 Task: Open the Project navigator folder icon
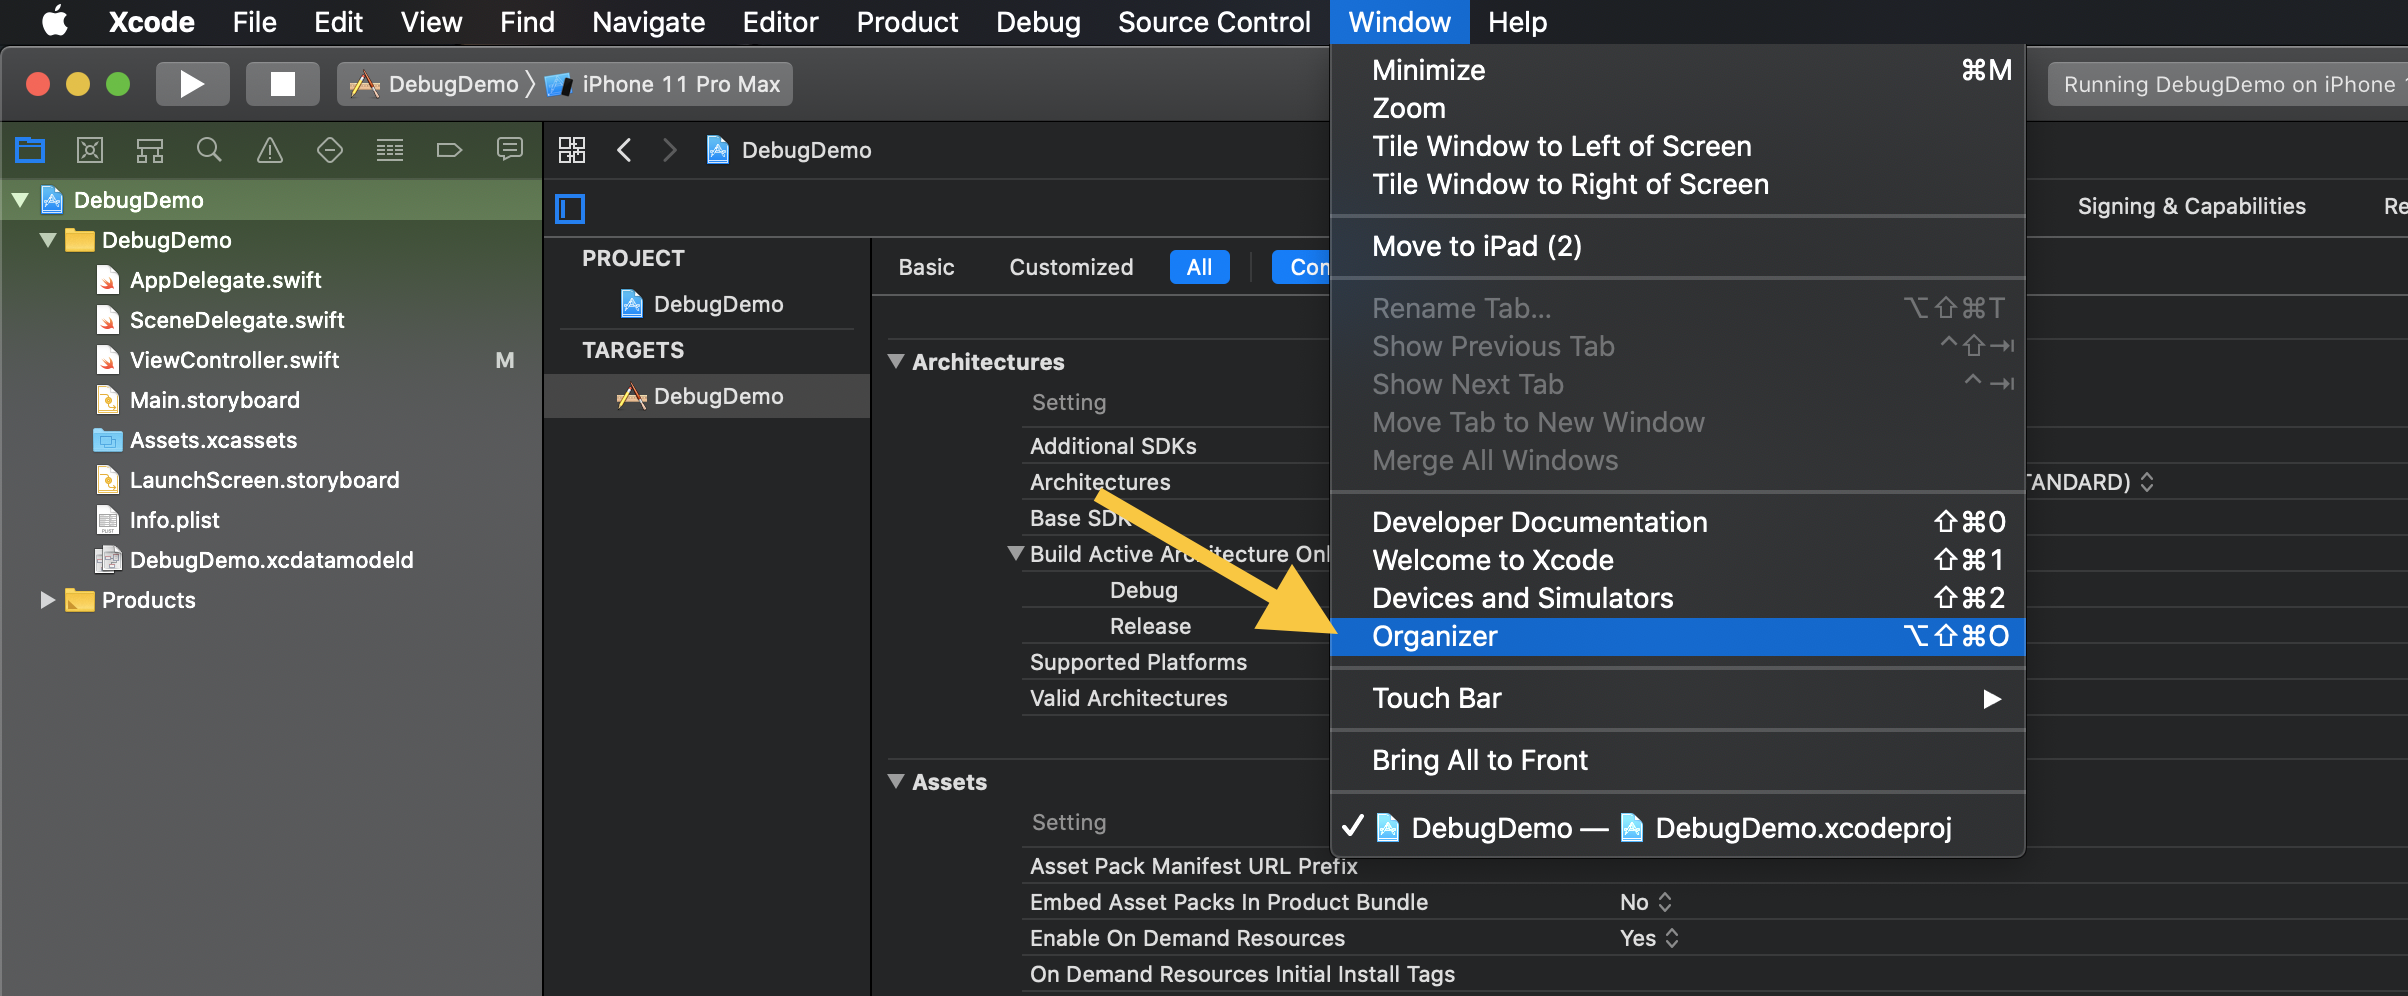(30, 150)
